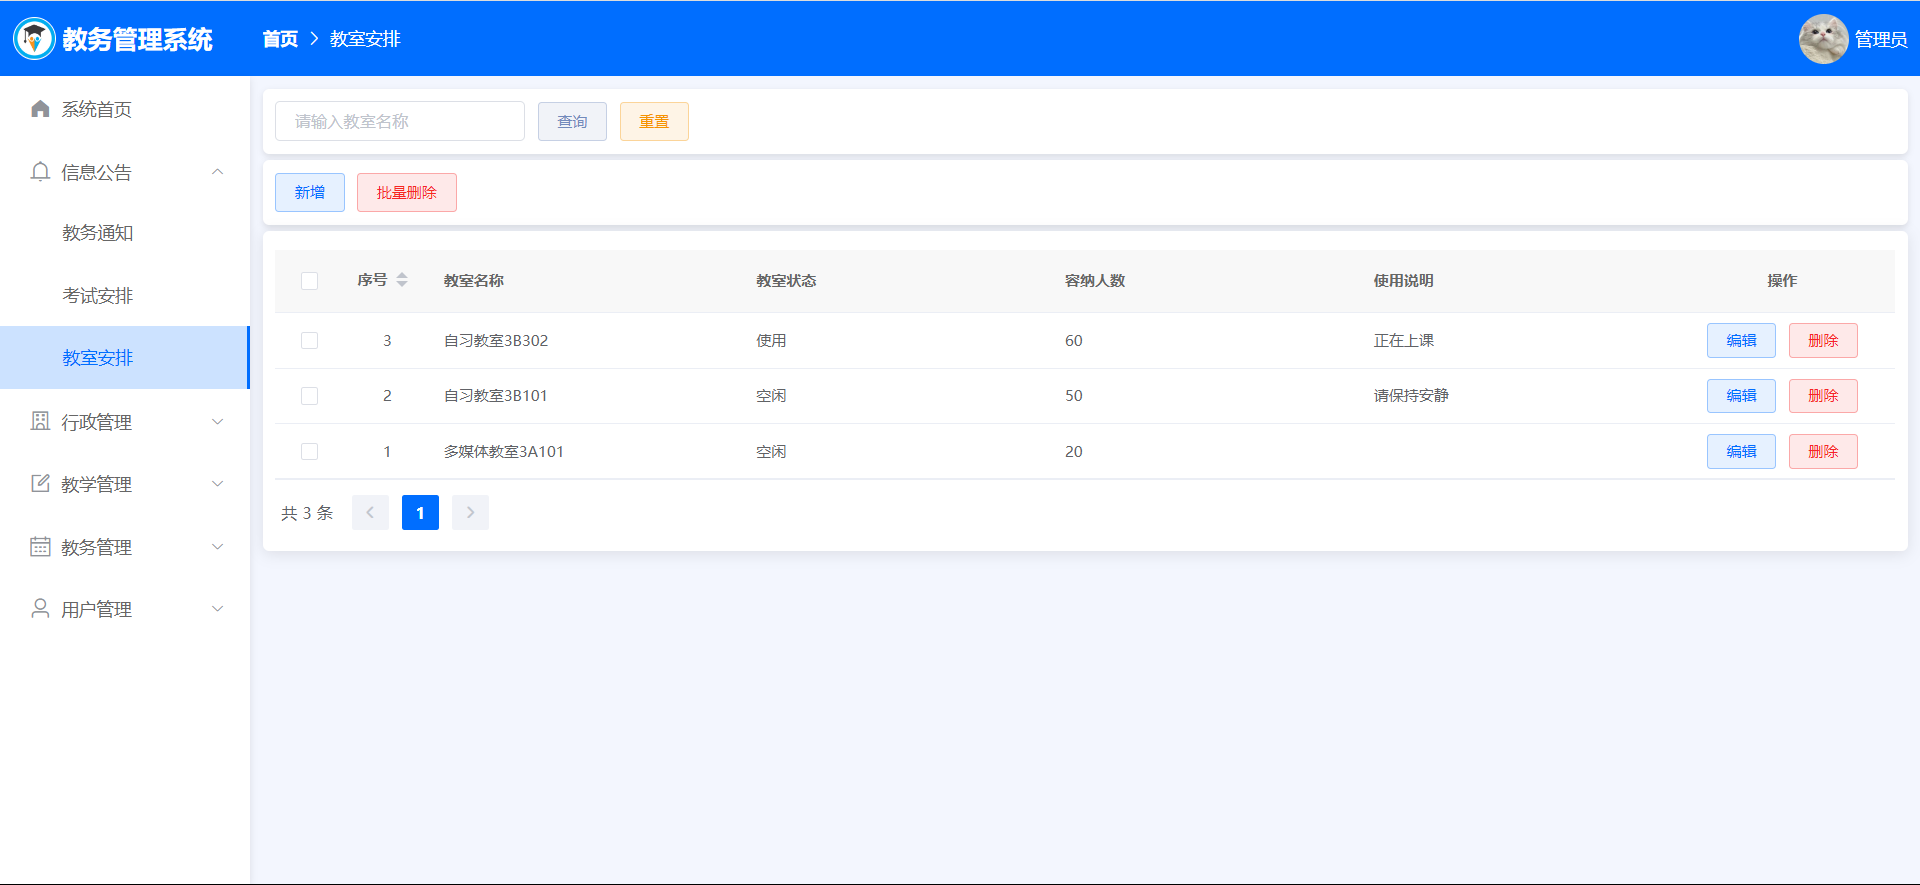Click the 新增 add button

[310, 193]
